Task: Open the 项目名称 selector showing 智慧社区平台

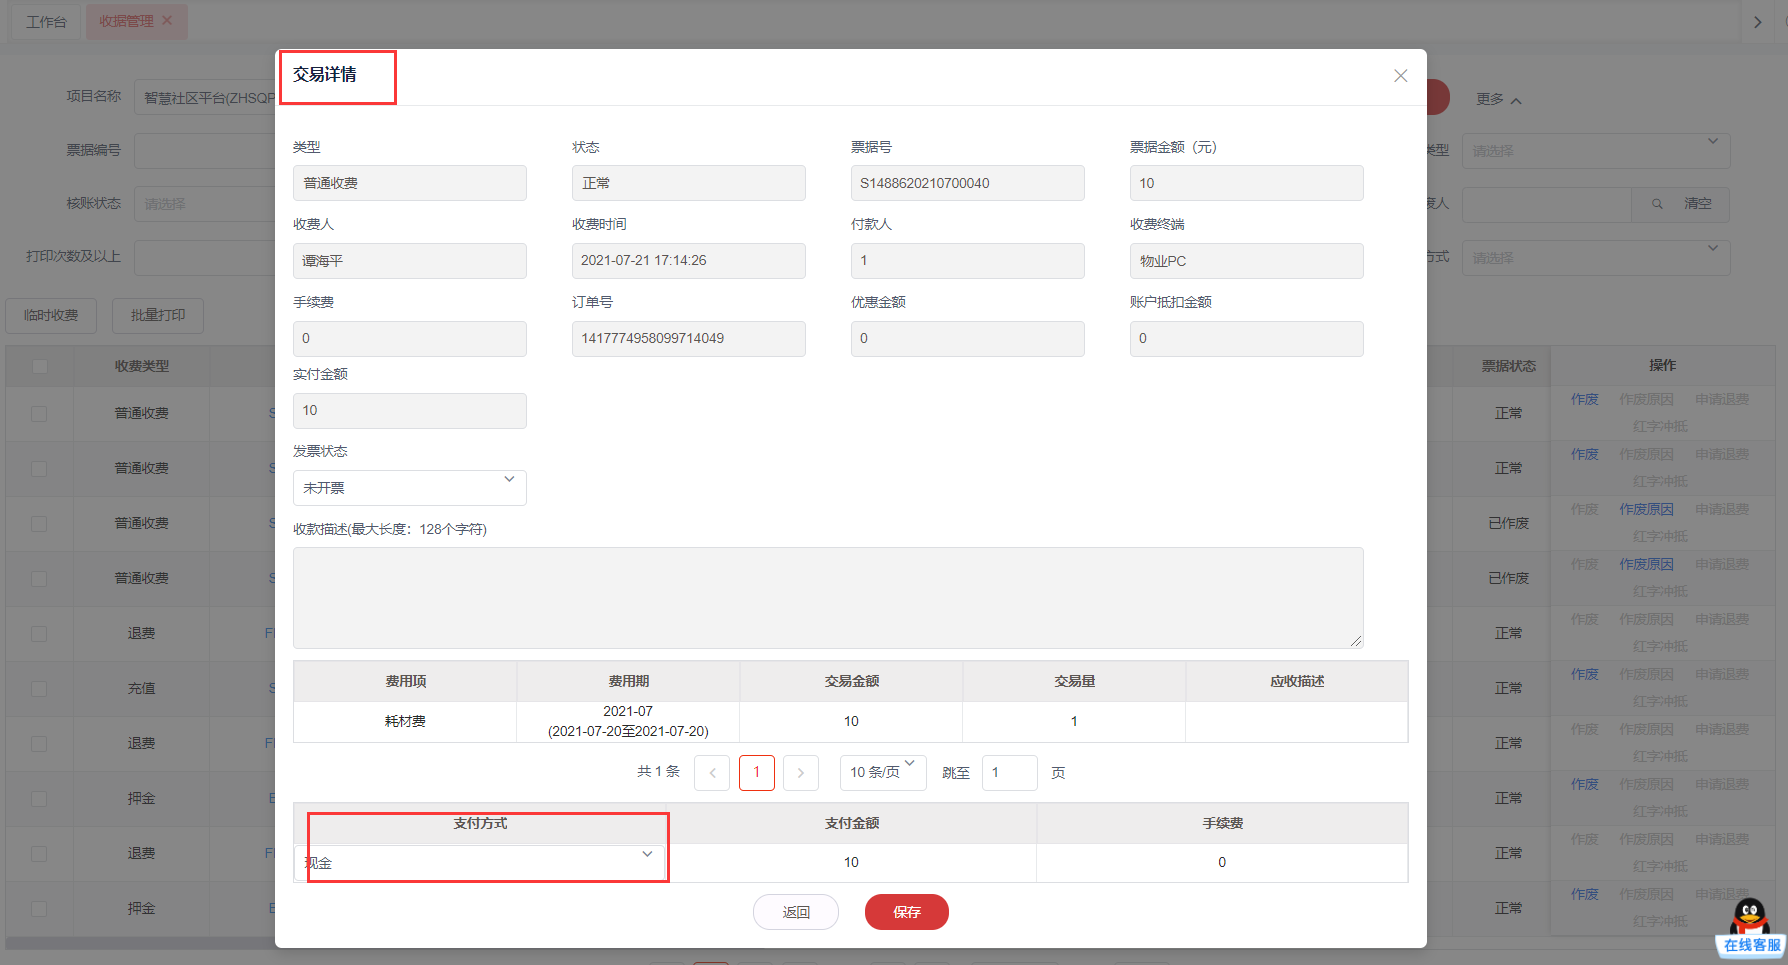Action: 205,97
